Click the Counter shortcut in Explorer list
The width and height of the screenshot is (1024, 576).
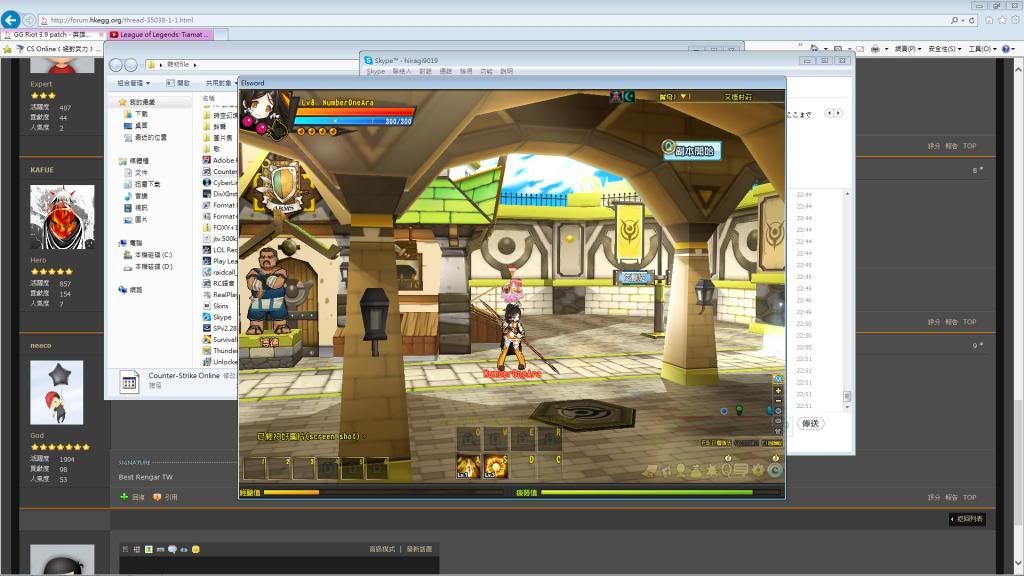click(220, 171)
